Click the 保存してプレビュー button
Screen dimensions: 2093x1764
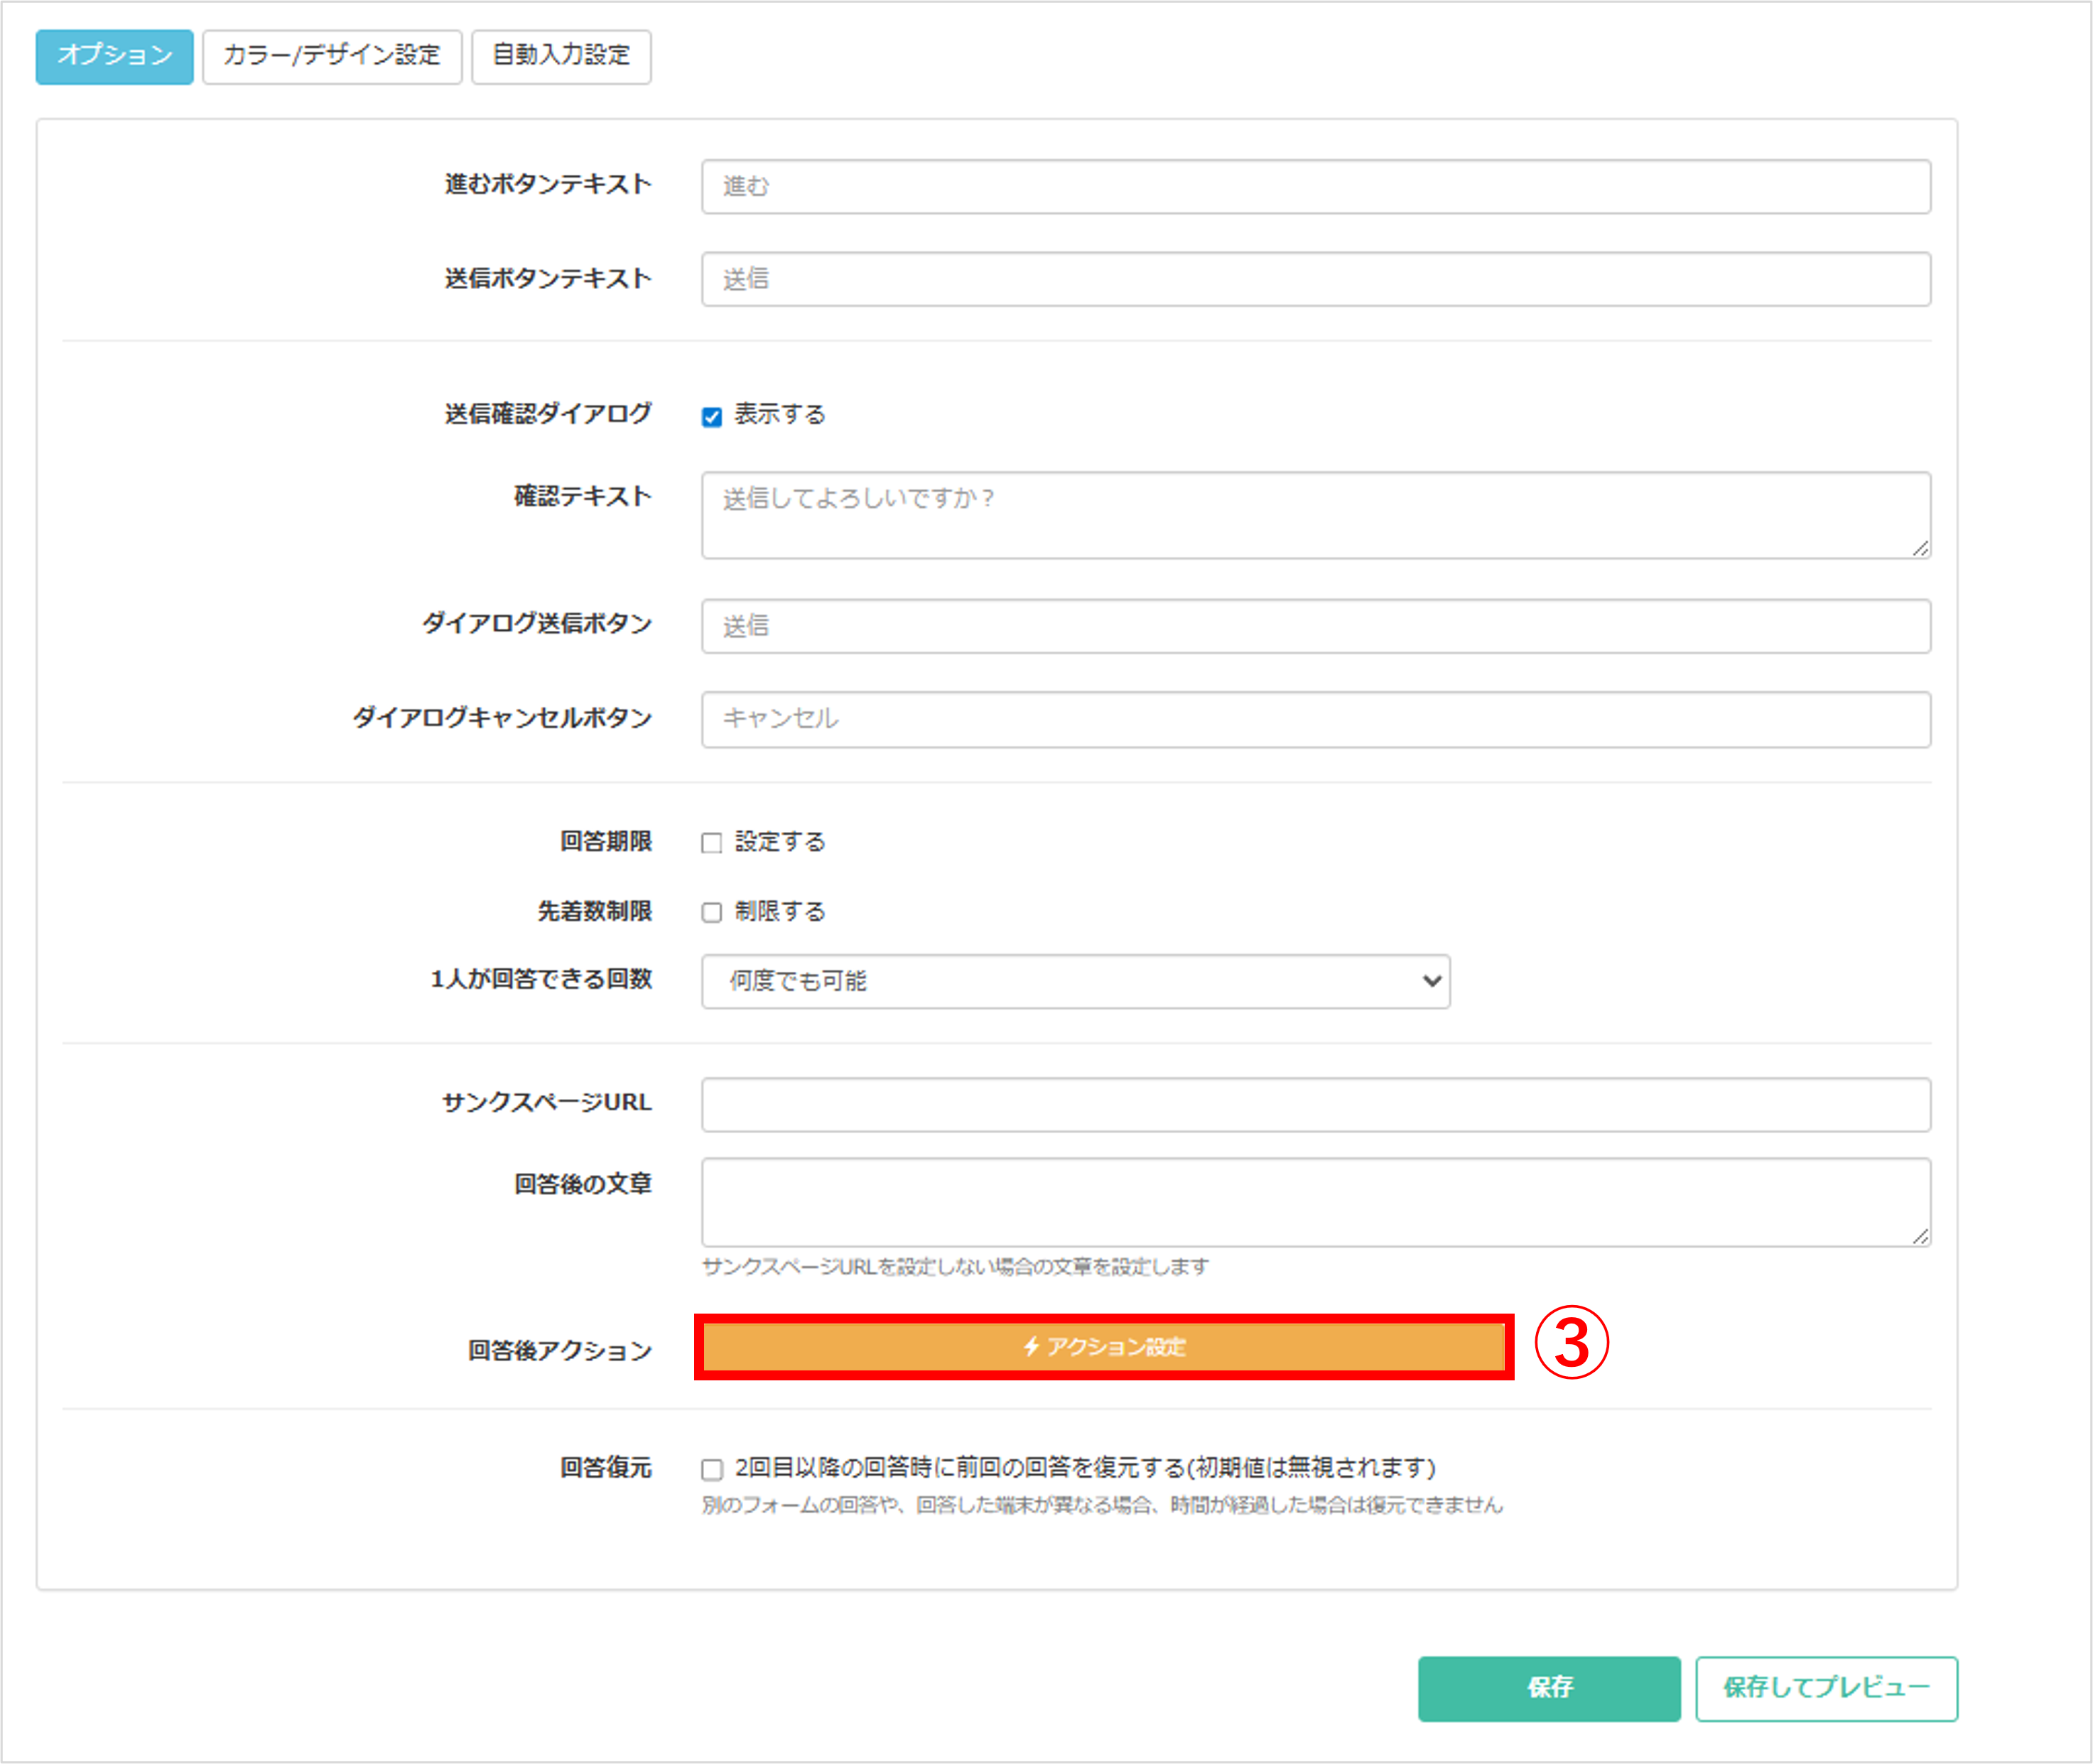pos(1826,1688)
